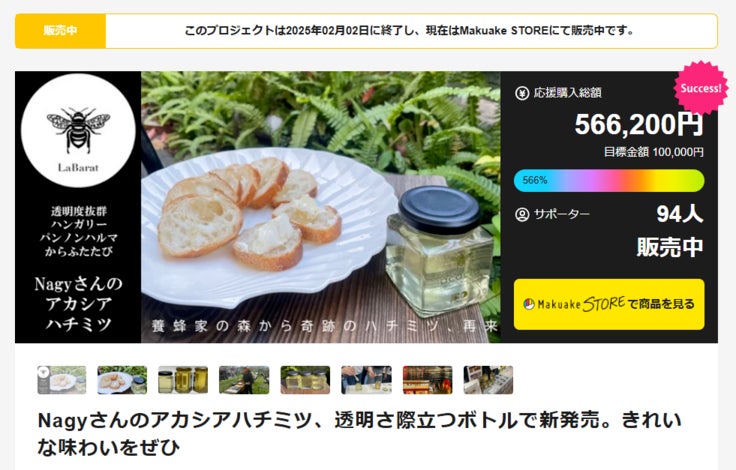Click the yellow 販売中 status label
Screen dimensions: 736x470
tap(61, 31)
